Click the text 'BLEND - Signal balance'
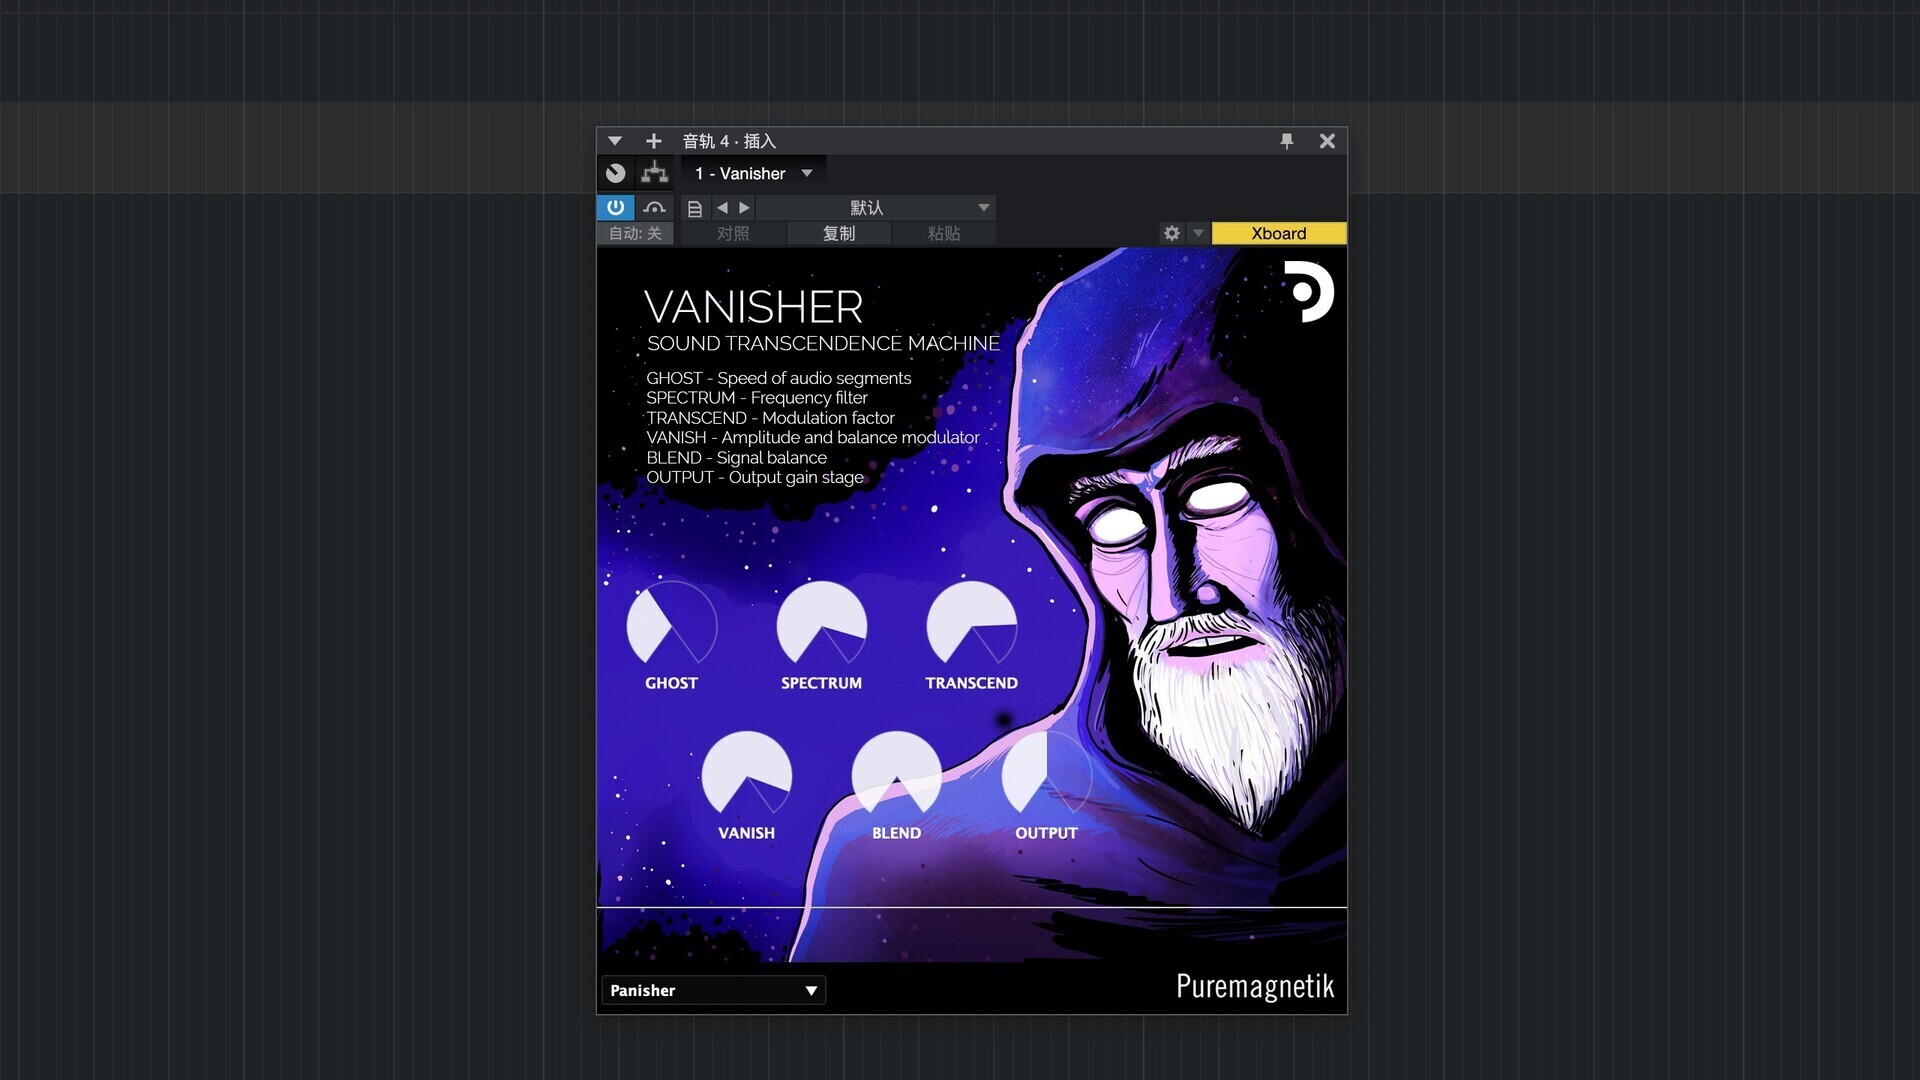 (x=736, y=458)
